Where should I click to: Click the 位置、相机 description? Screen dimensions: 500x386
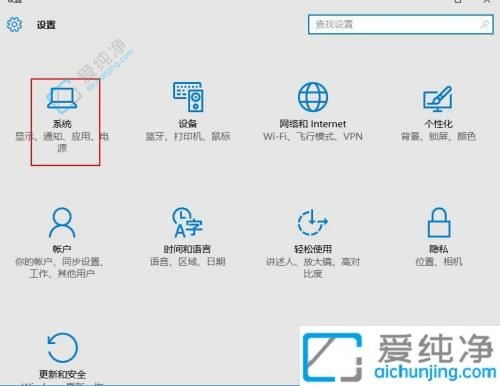pyautogui.click(x=439, y=262)
